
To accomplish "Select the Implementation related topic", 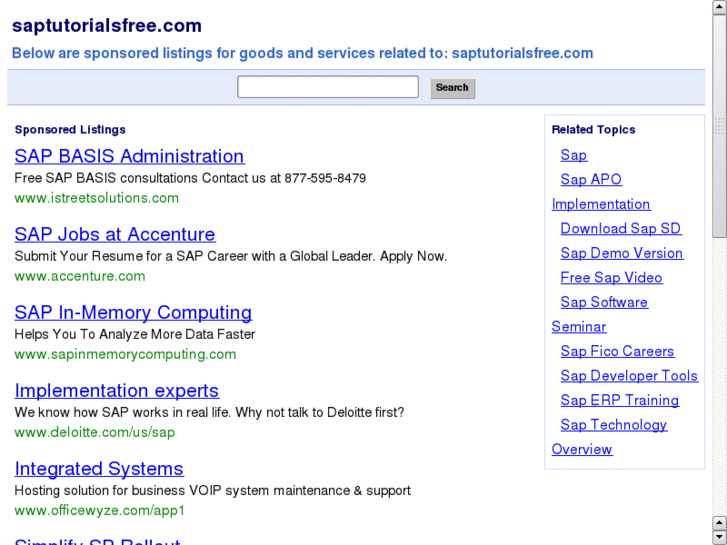I will point(601,204).
